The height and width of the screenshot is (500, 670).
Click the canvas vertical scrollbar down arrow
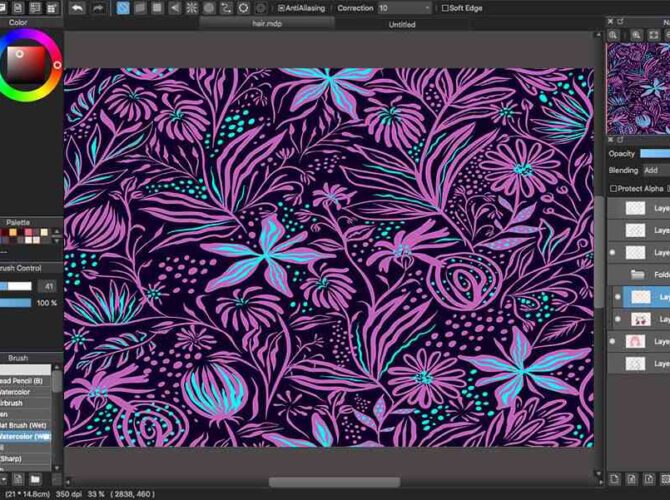598,474
